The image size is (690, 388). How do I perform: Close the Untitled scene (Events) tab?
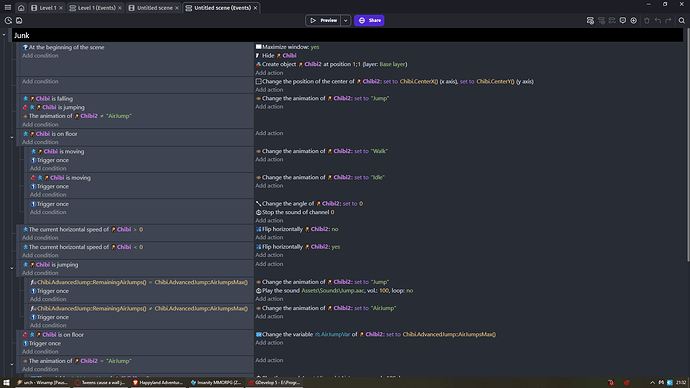pyautogui.click(x=255, y=8)
